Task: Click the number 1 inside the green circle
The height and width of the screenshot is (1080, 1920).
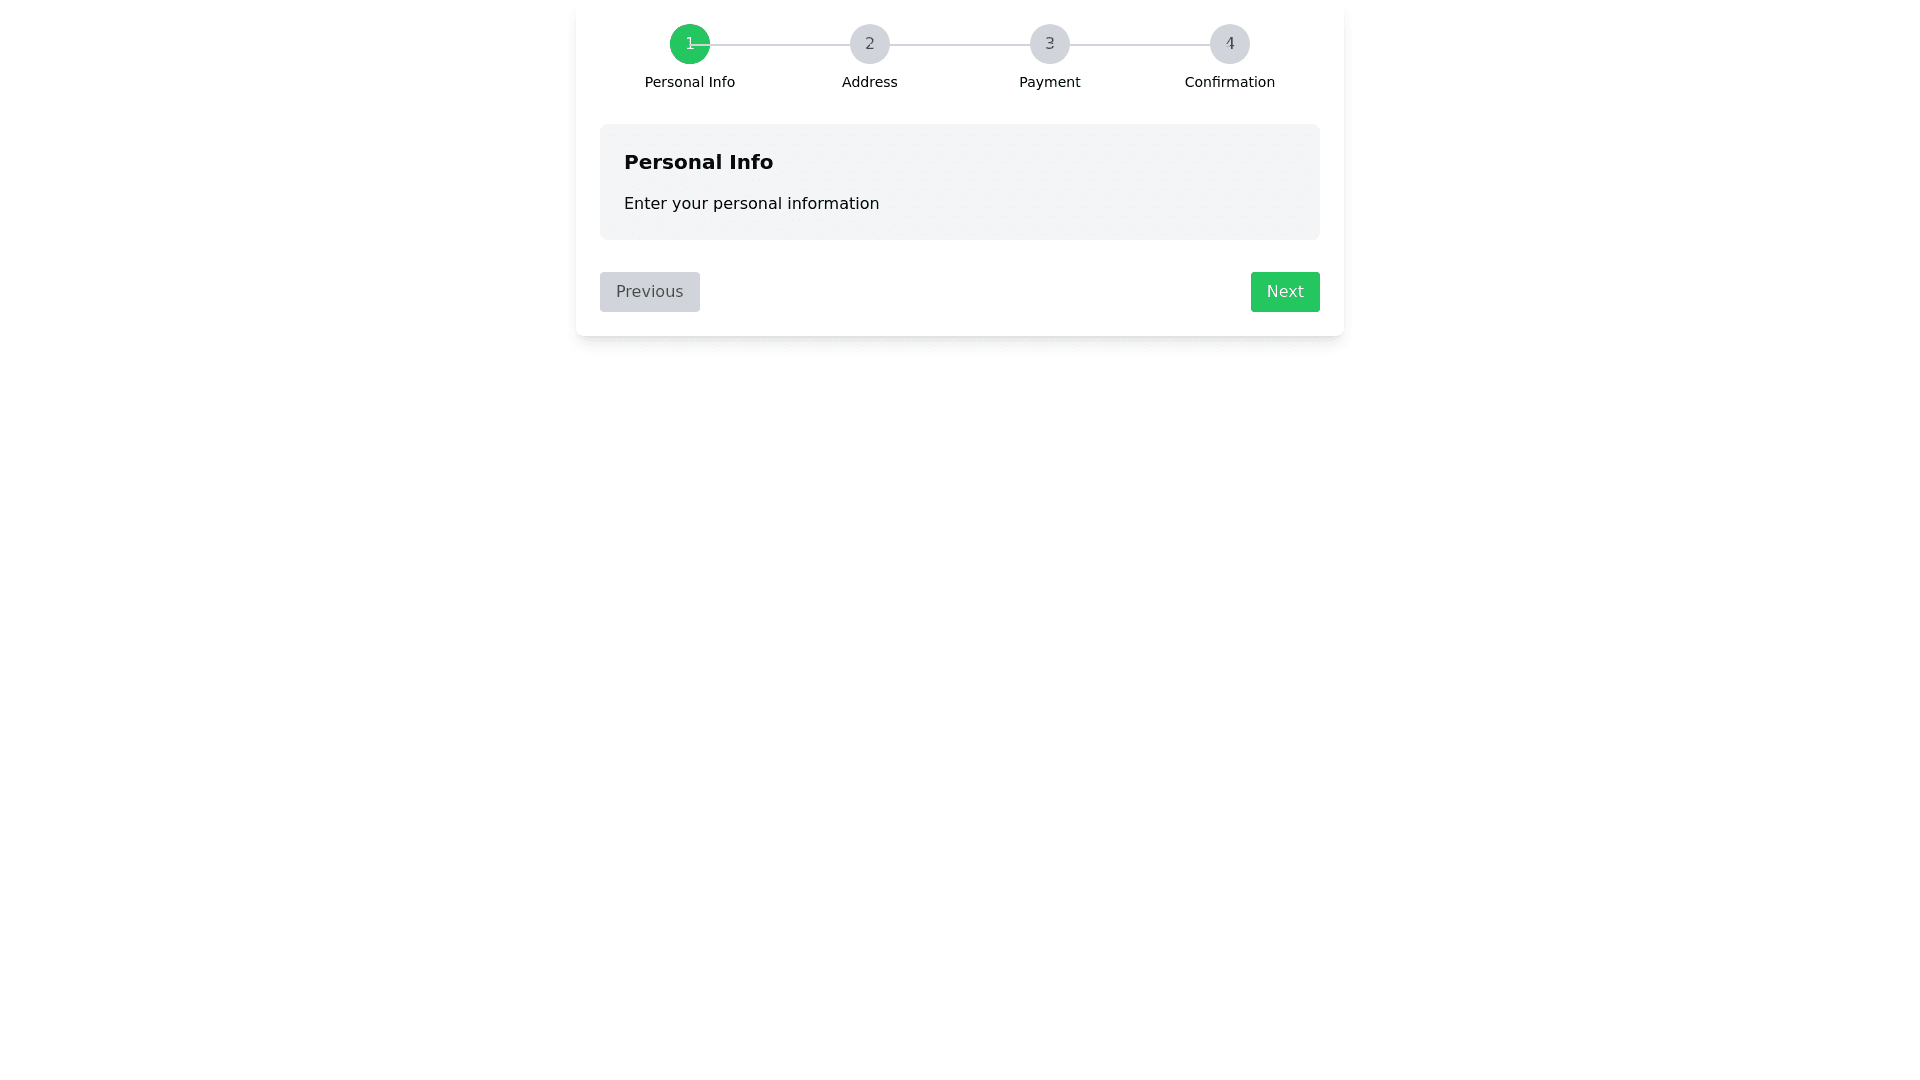Action: click(689, 44)
